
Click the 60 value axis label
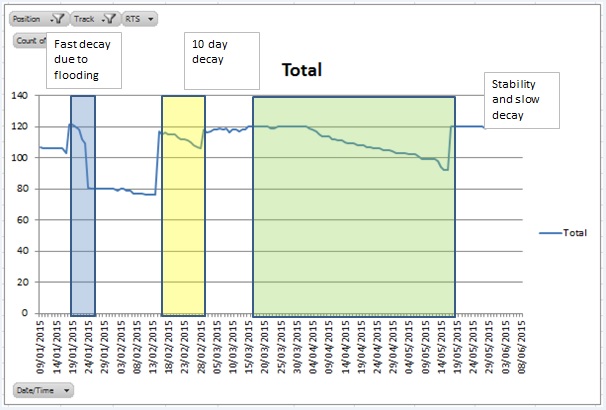(x=22, y=220)
